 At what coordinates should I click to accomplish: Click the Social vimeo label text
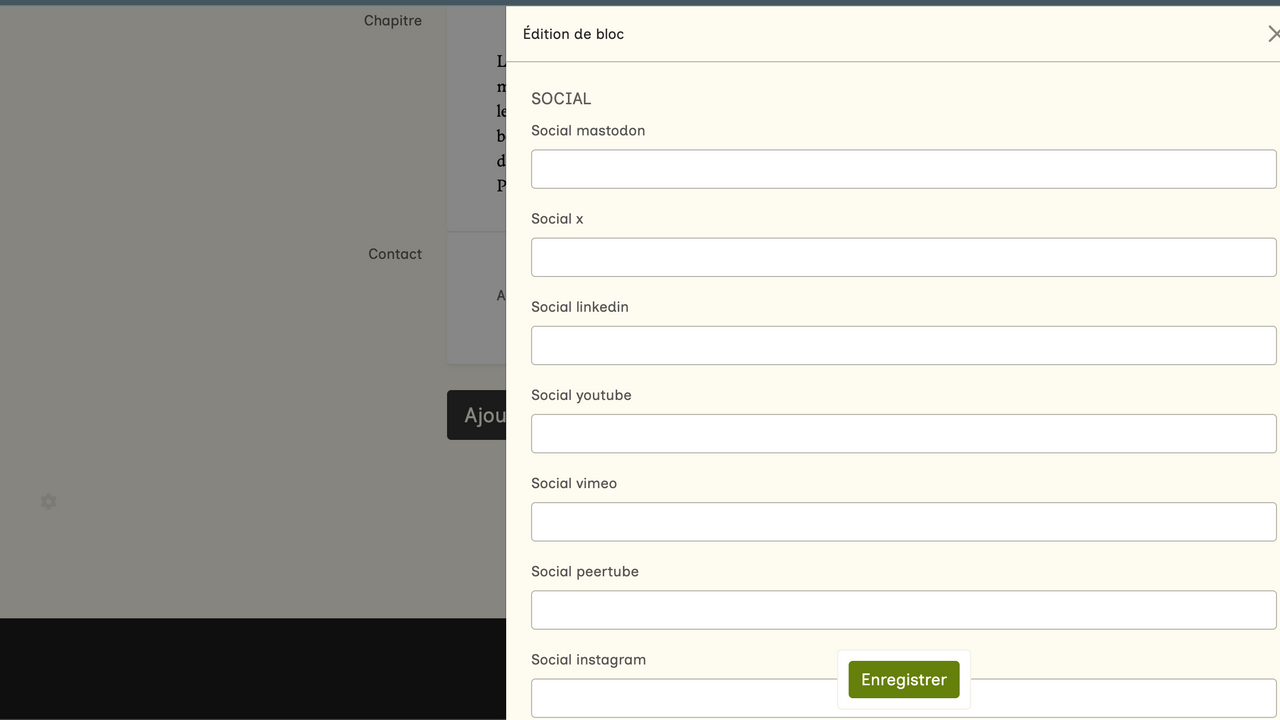coord(574,483)
